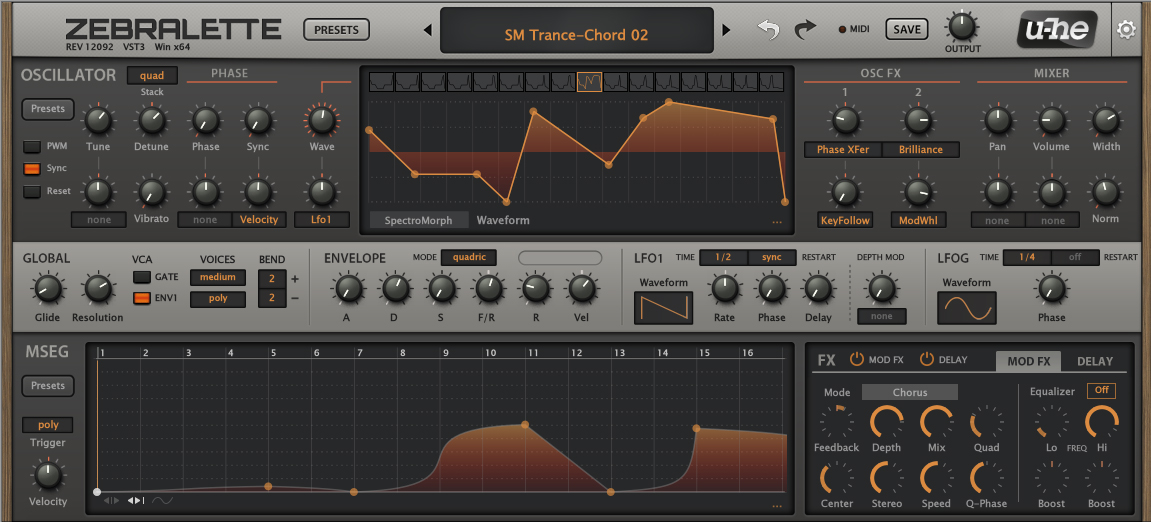Toggle the MOD FX power icon
The width and height of the screenshot is (1151, 522).
pyautogui.click(x=857, y=360)
